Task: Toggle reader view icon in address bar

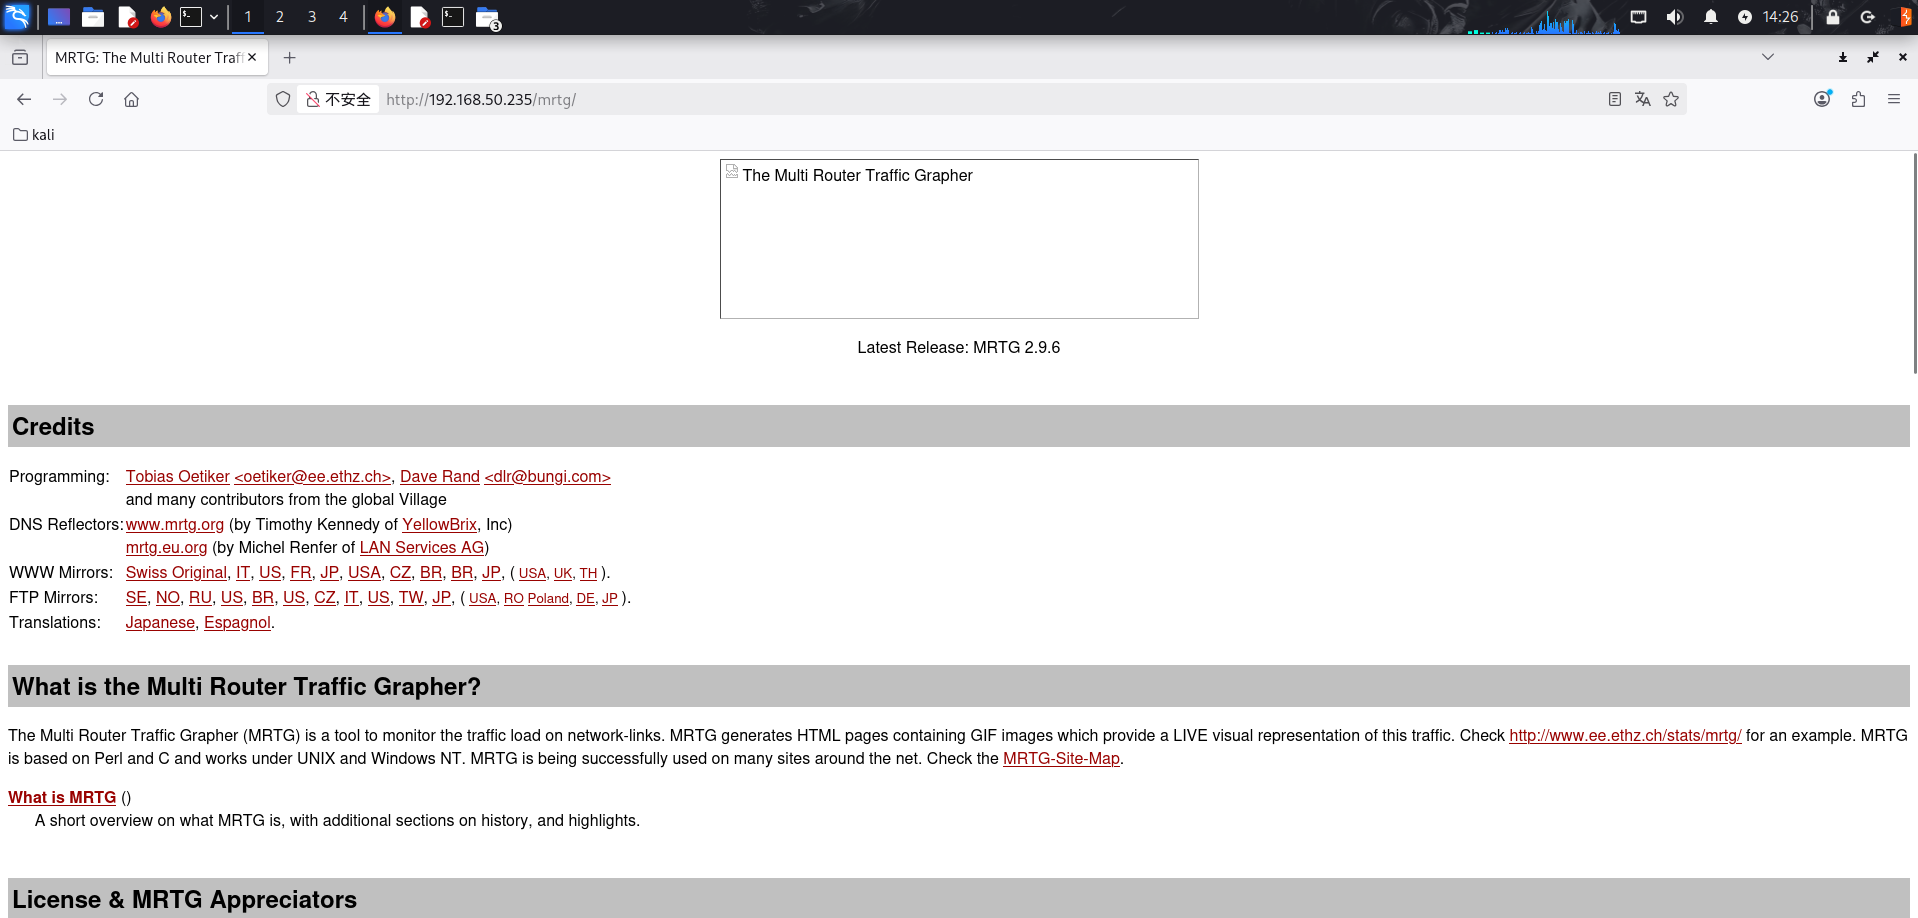Action: [x=1614, y=99]
